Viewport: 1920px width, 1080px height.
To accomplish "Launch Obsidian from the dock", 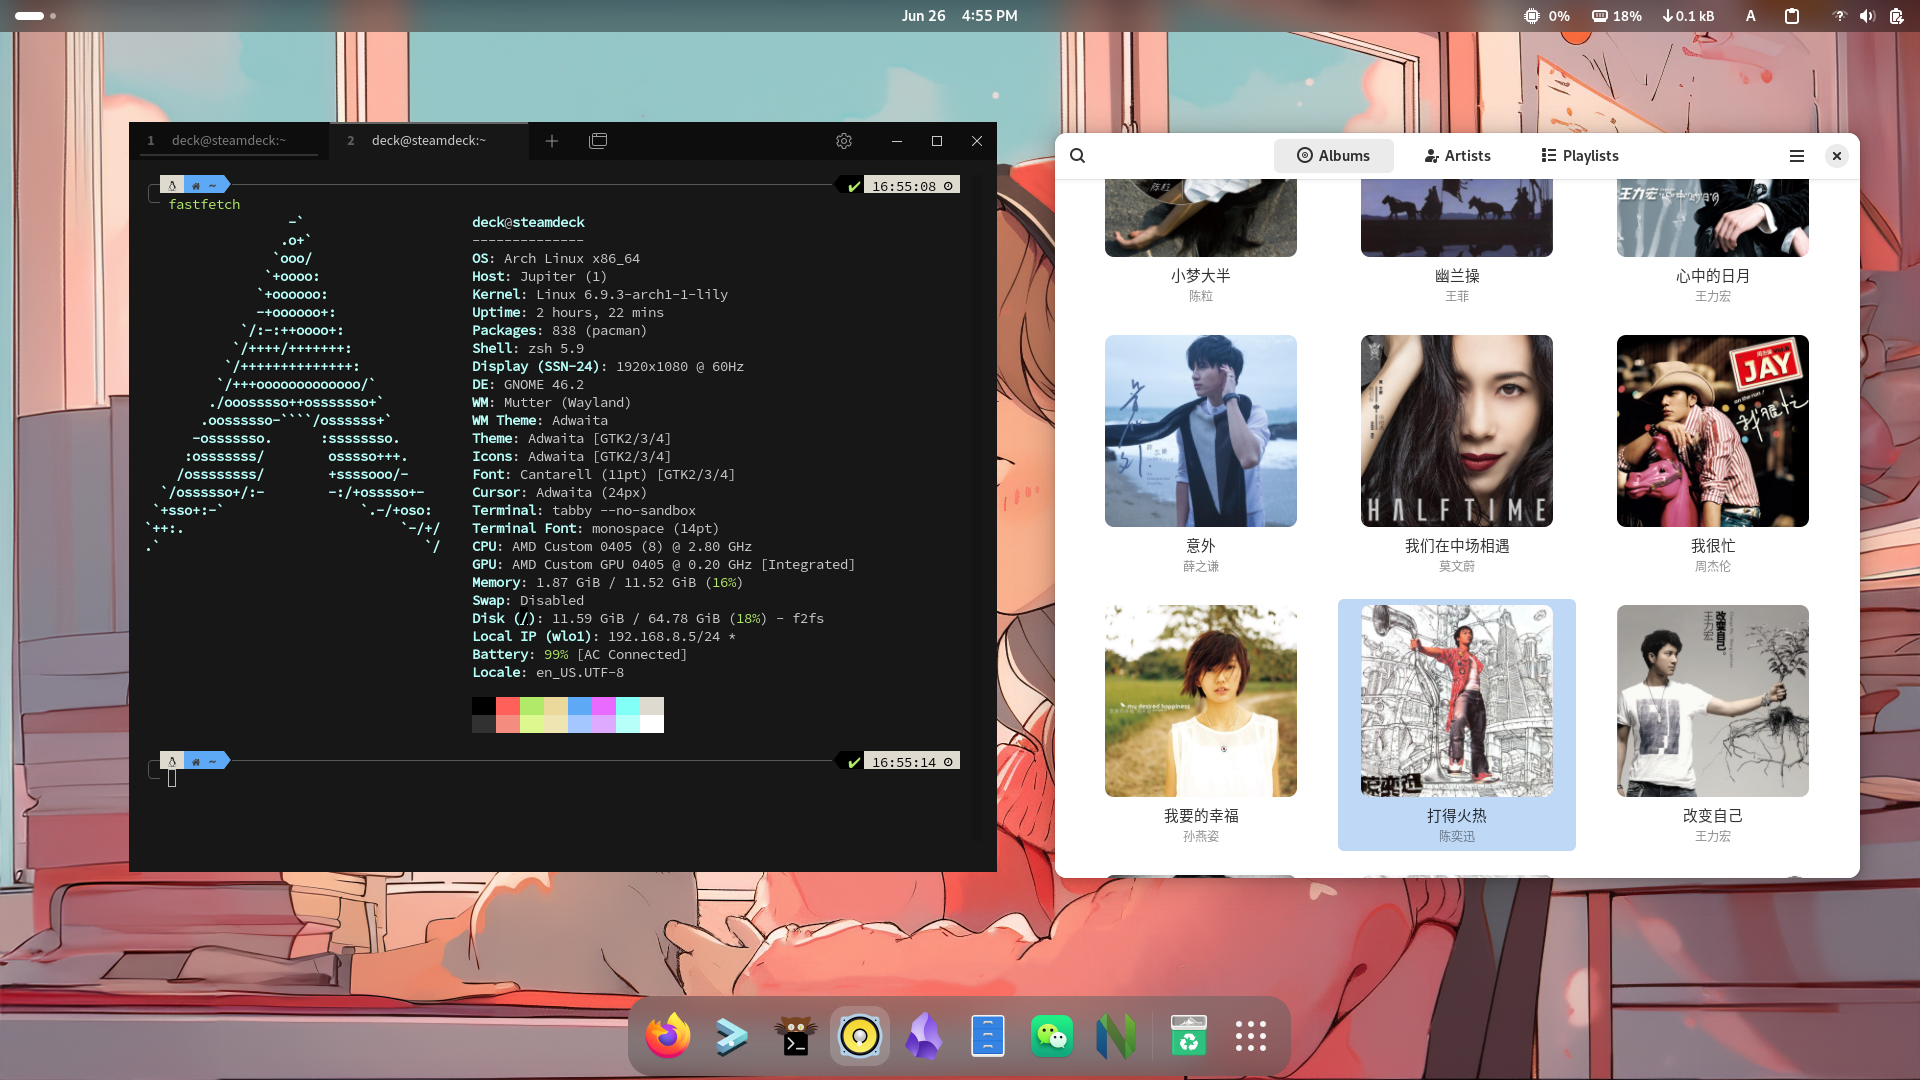I will pyautogui.click(x=923, y=1036).
